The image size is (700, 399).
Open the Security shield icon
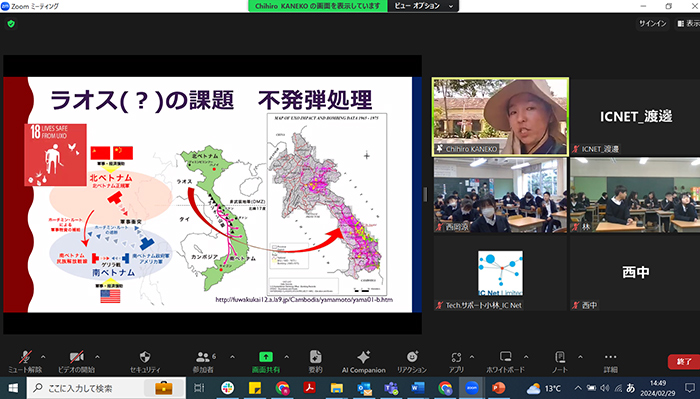[x=145, y=357]
